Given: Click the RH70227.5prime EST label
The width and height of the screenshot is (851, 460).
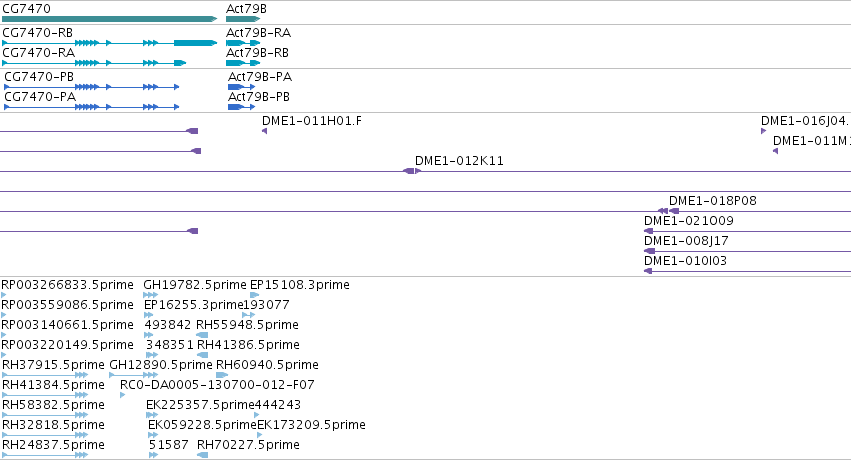Looking at the screenshot, I should 248,445.
